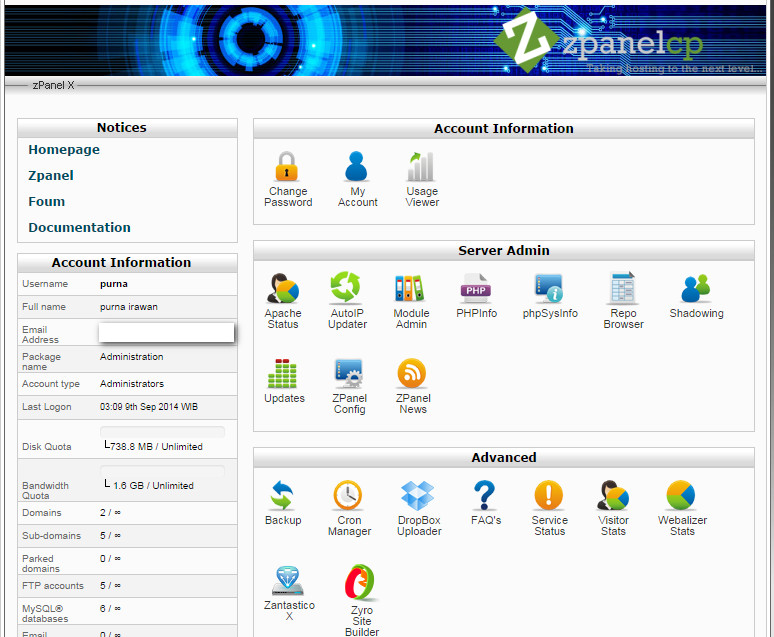Click '1.6 GB / Unlimited' bandwidth text
The image size is (774, 637).
(x=153, y=486)
